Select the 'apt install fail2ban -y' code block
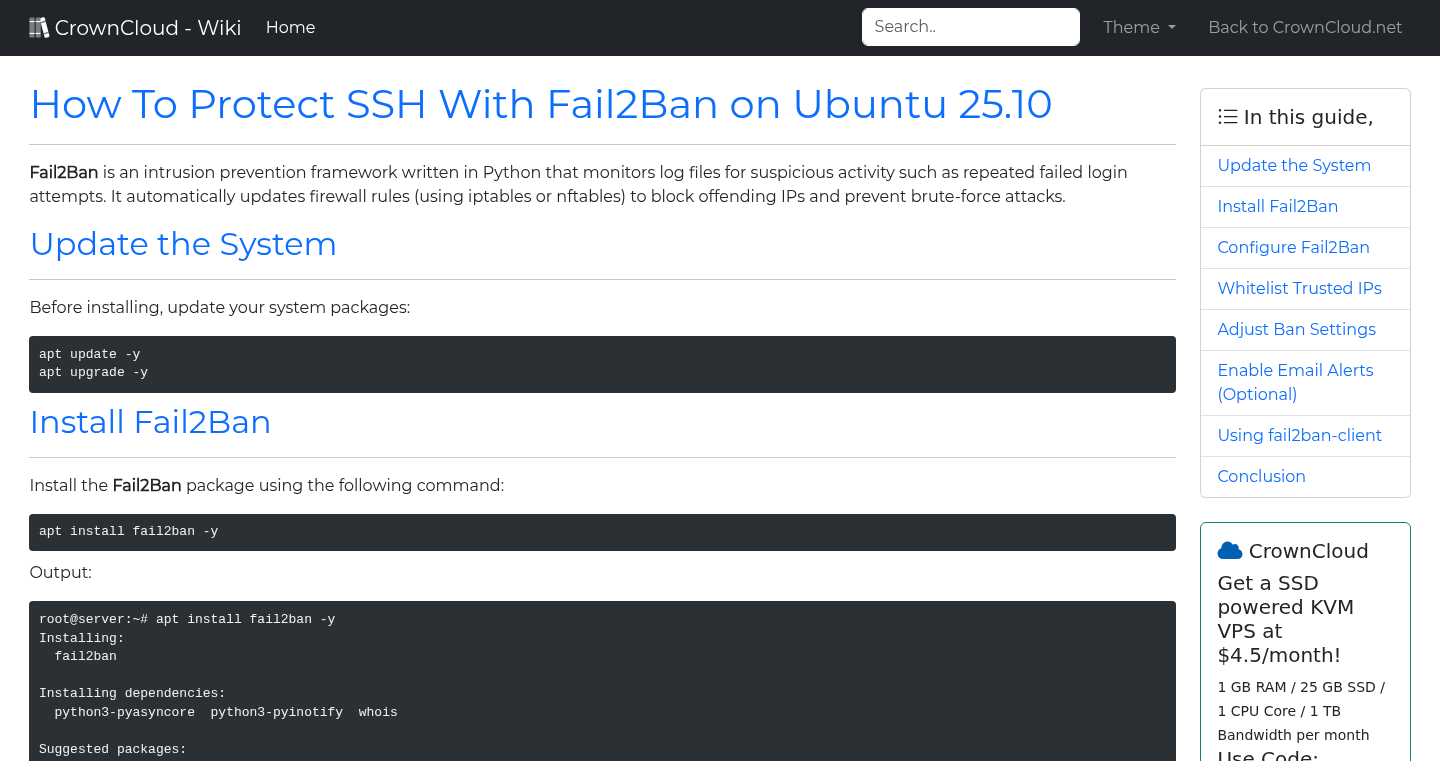This screenshot has height=761, width=1440. tap(601, 532)
